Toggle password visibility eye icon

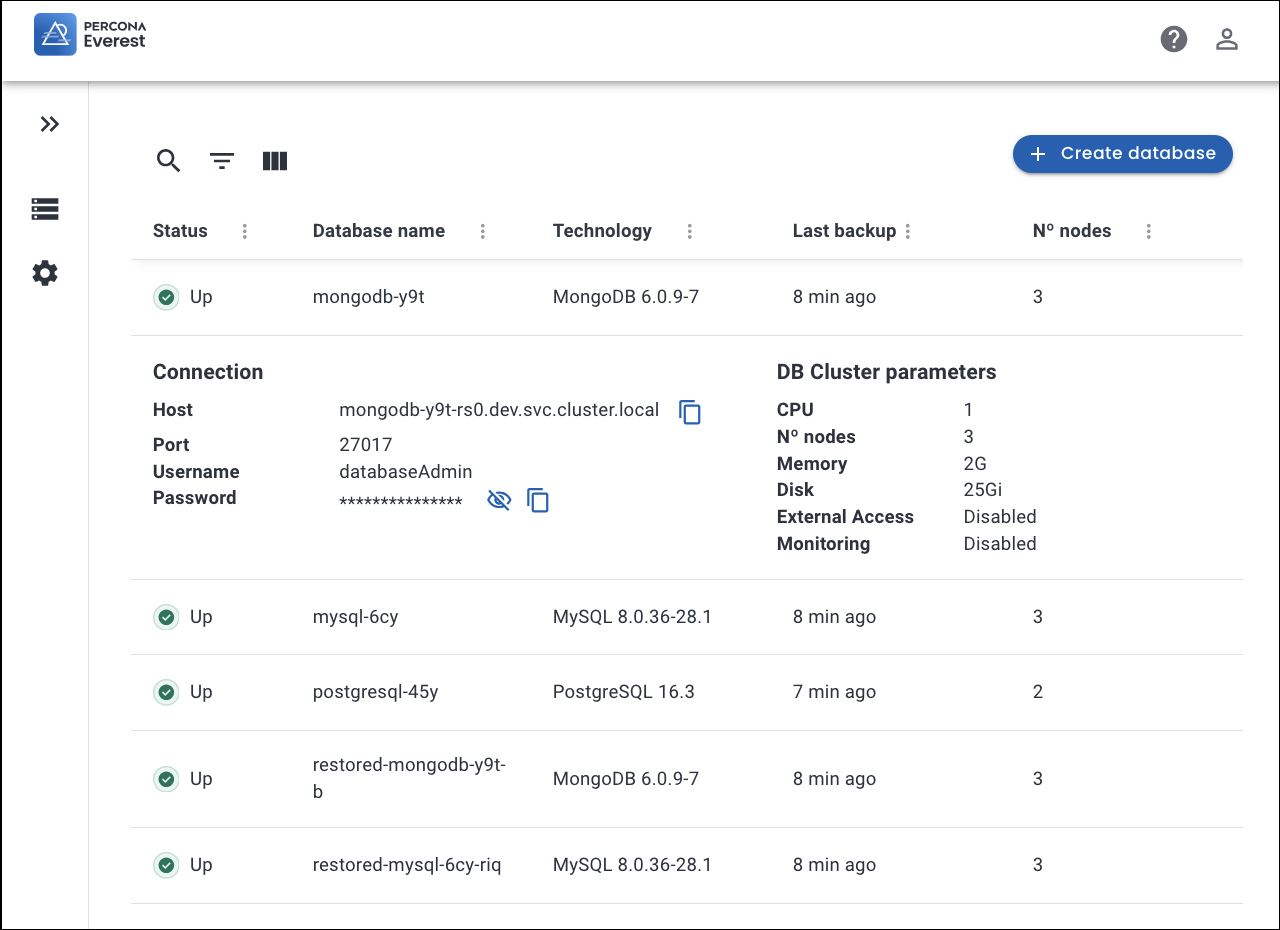click(498, 501)
